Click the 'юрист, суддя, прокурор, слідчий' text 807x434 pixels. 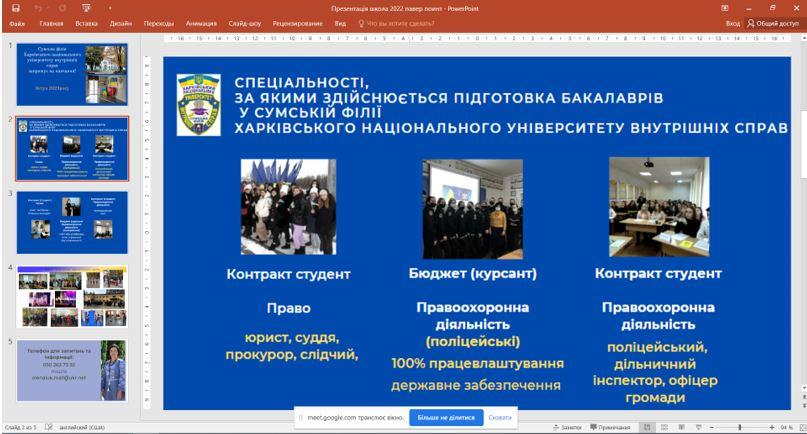[x=291, y=346]
